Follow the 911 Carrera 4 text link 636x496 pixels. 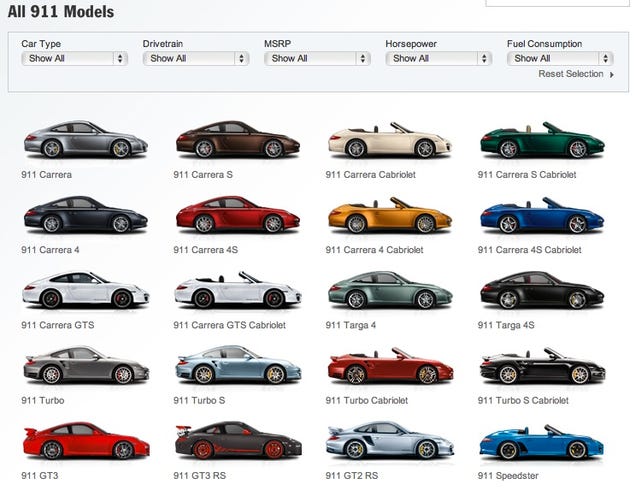50,250
